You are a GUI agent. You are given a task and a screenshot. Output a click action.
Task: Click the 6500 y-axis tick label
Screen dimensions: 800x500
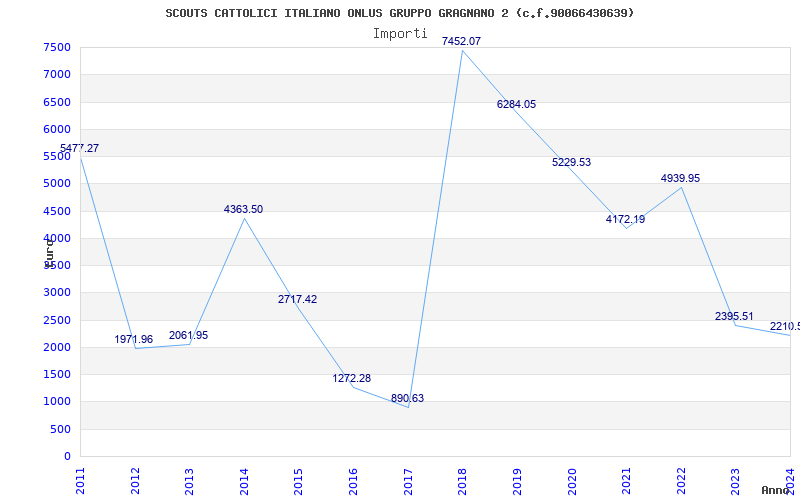57,102
